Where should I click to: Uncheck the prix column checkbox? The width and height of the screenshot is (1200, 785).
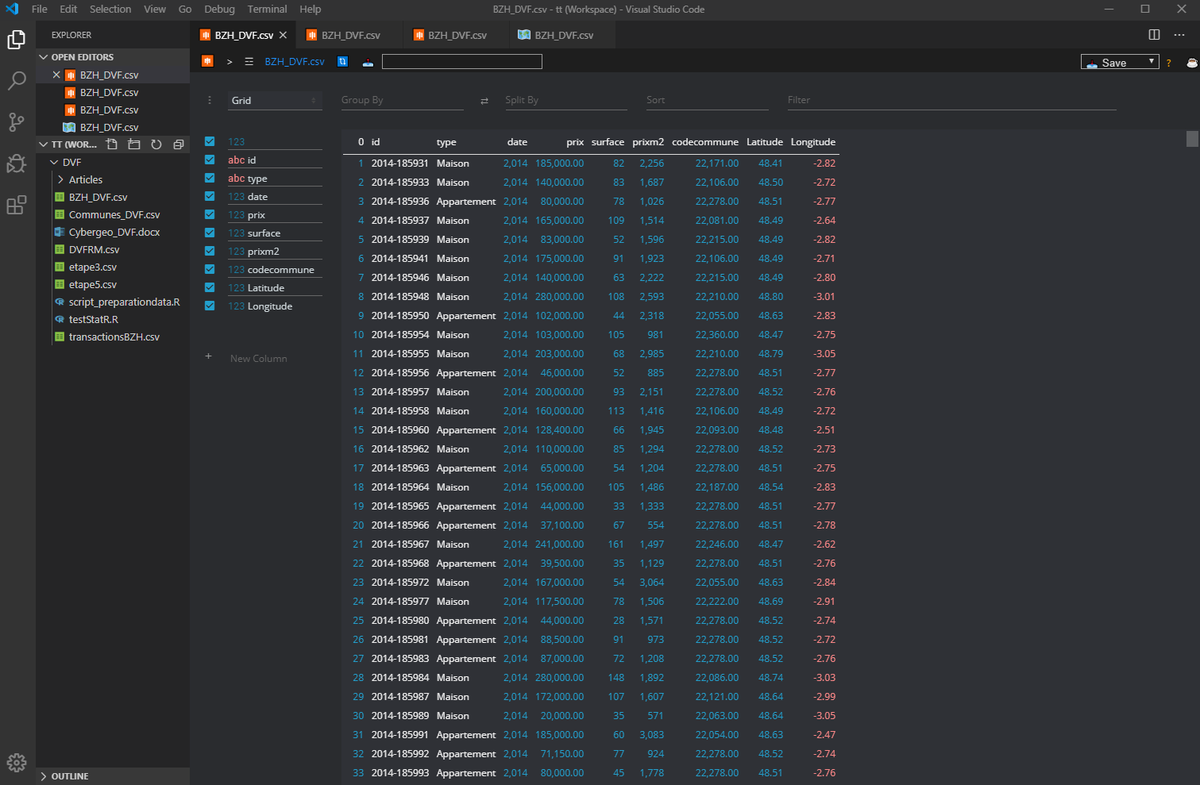coord(210,214)
